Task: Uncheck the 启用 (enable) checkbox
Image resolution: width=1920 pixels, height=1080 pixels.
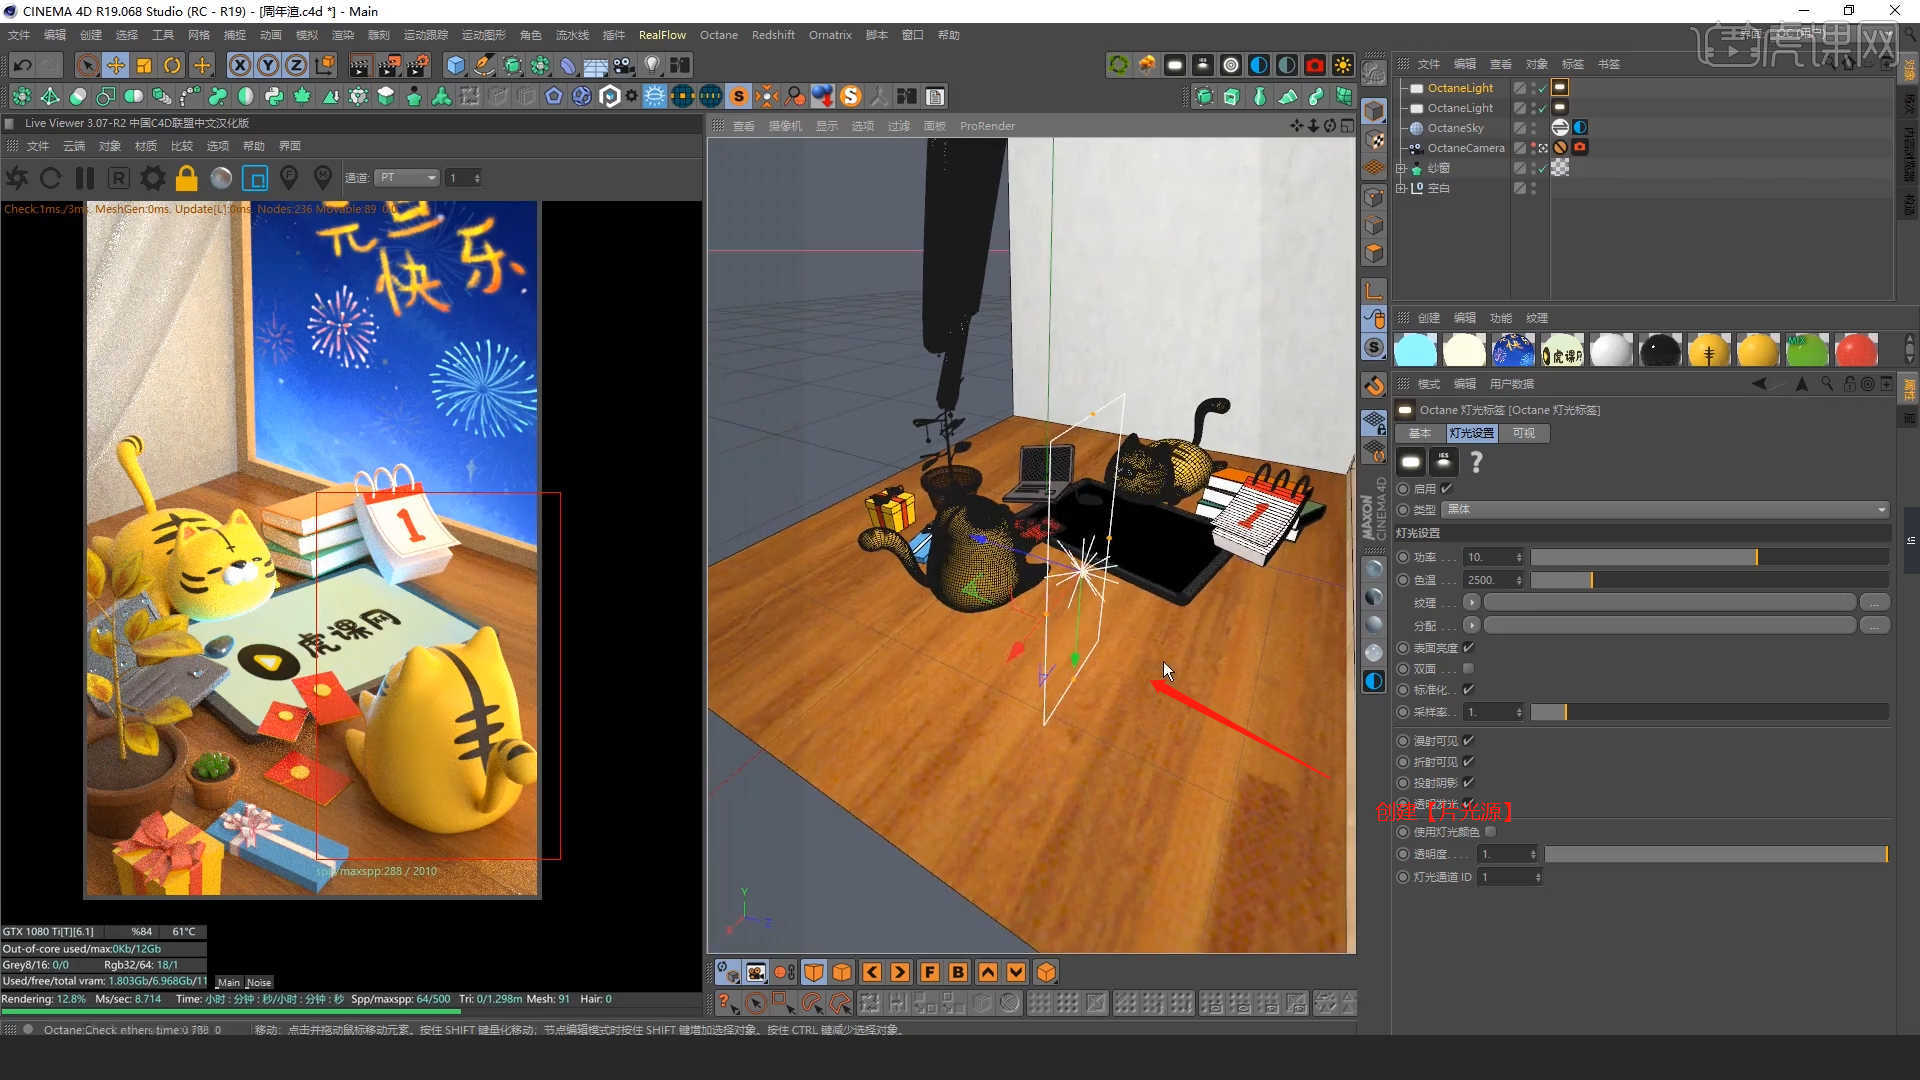Action: pos(1446,489)
